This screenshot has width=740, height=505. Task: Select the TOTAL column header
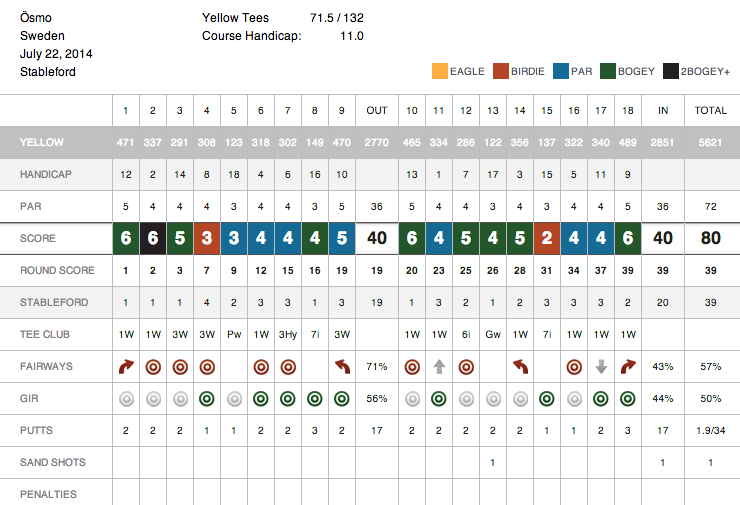tap(710, 110)
